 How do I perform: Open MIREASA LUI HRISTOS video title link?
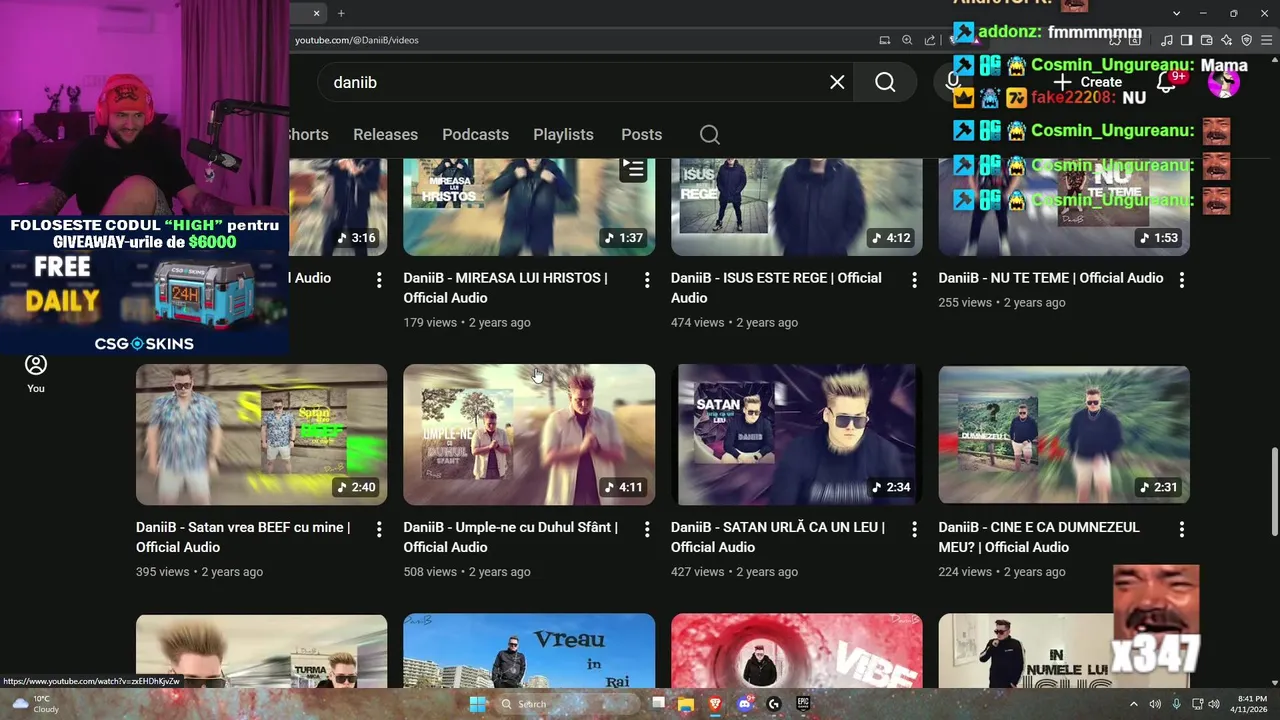pos(505,288)
